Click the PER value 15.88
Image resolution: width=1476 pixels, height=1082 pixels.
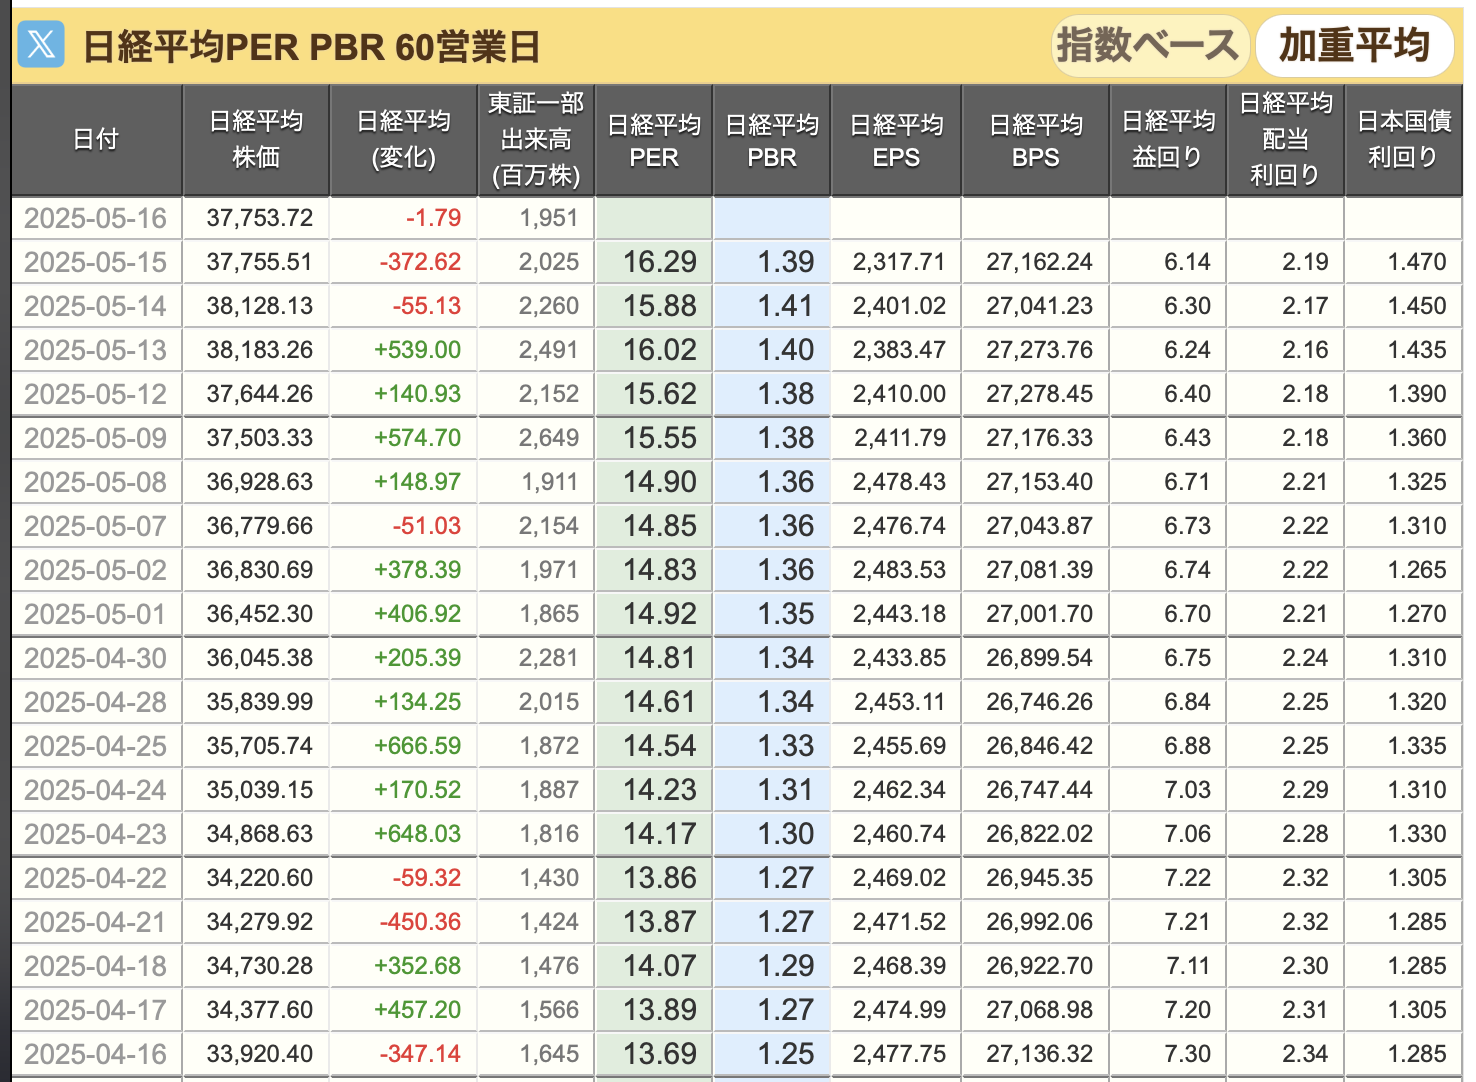click(660, 306)
